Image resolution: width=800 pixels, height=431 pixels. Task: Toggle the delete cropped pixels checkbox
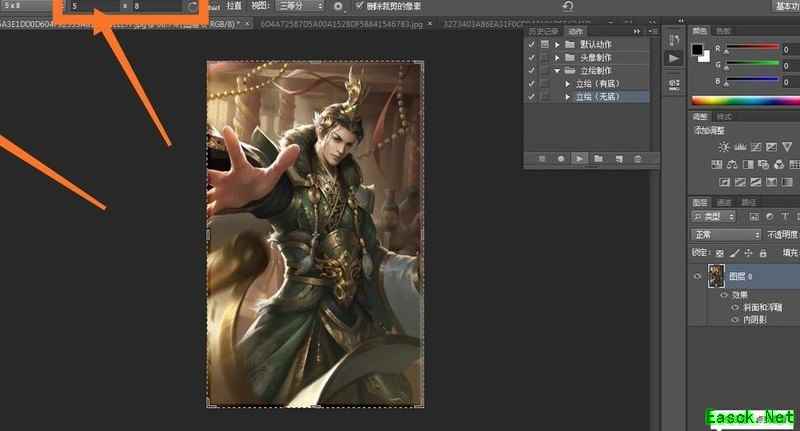(x=360, y=6)
